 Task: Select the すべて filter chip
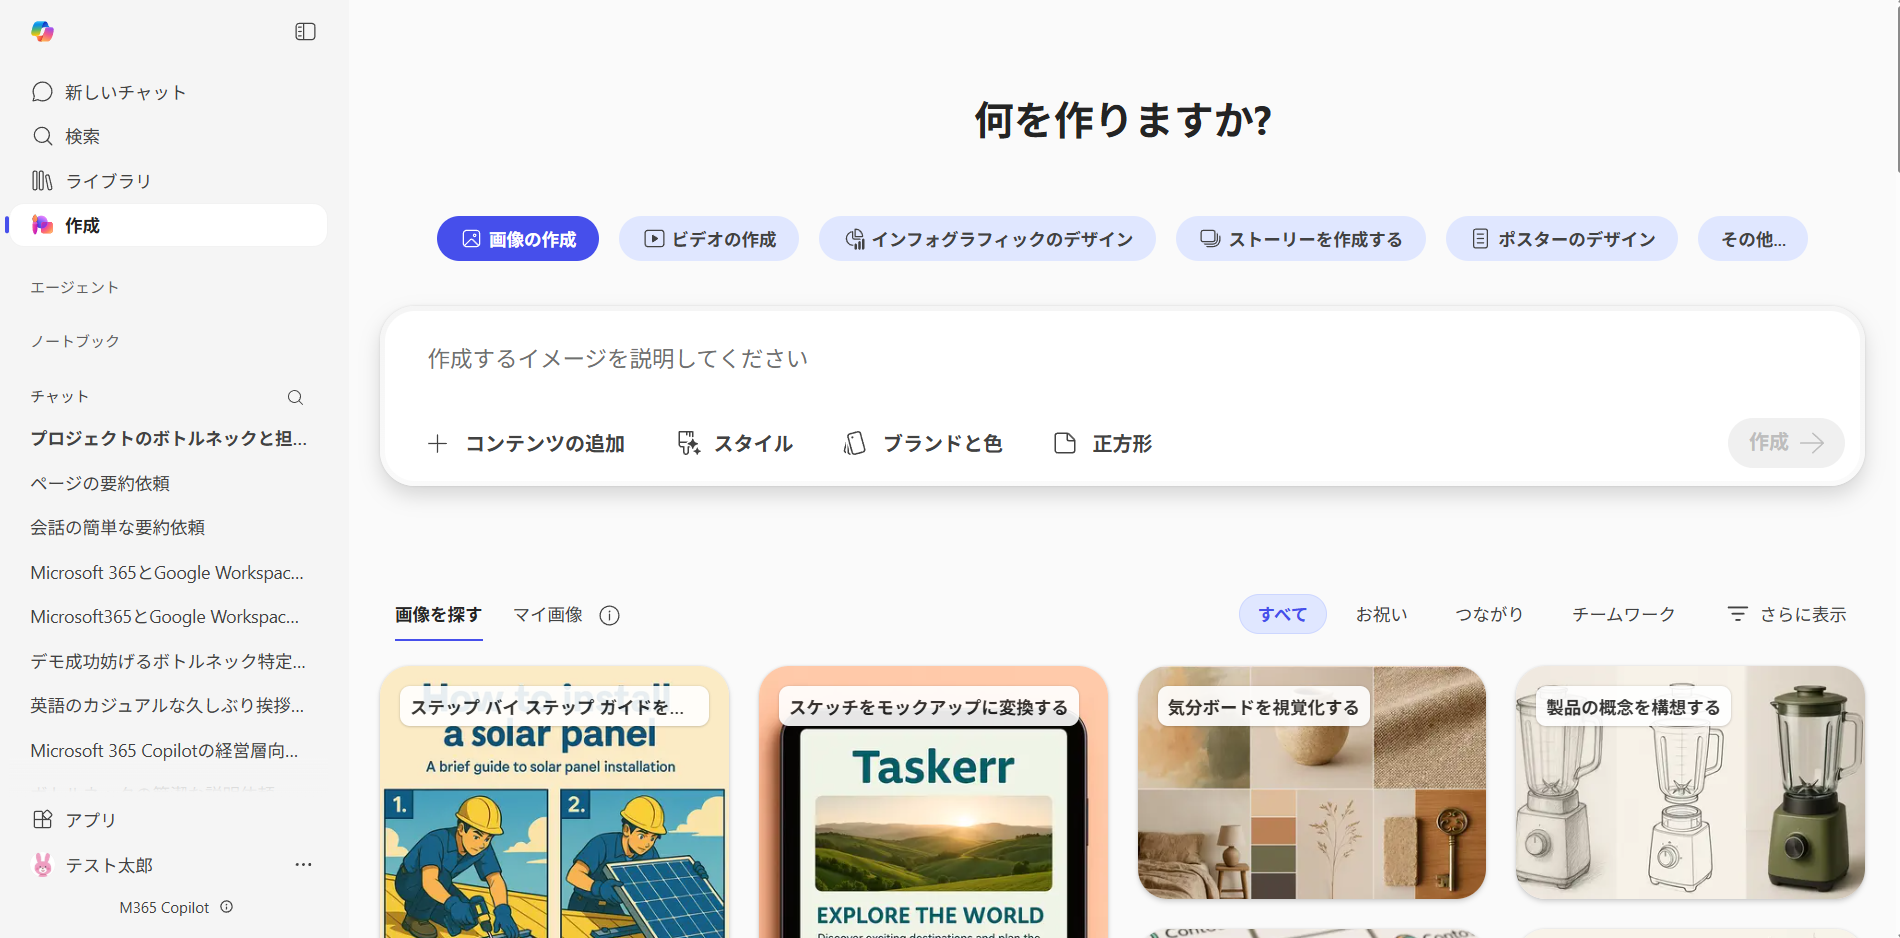pyautogui.click(x=1282, y=614)
